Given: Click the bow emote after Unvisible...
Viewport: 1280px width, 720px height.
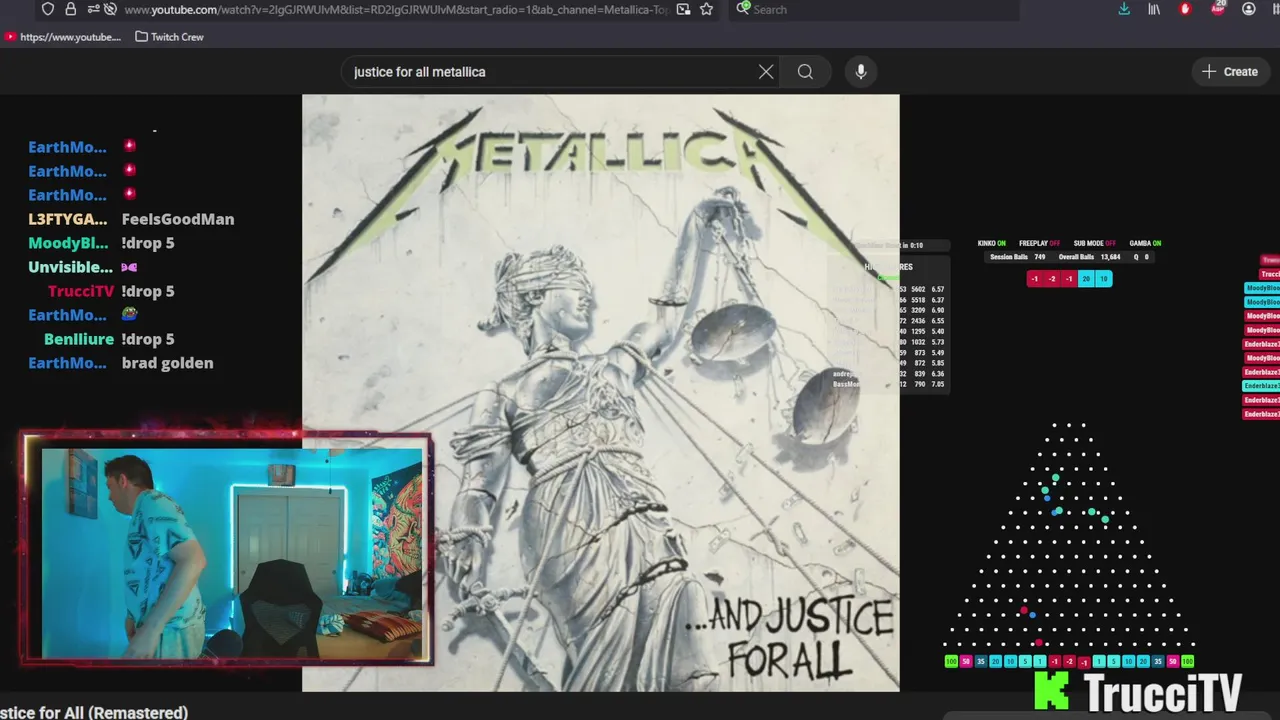Looking at the screenshot, I should click(129, 267).
